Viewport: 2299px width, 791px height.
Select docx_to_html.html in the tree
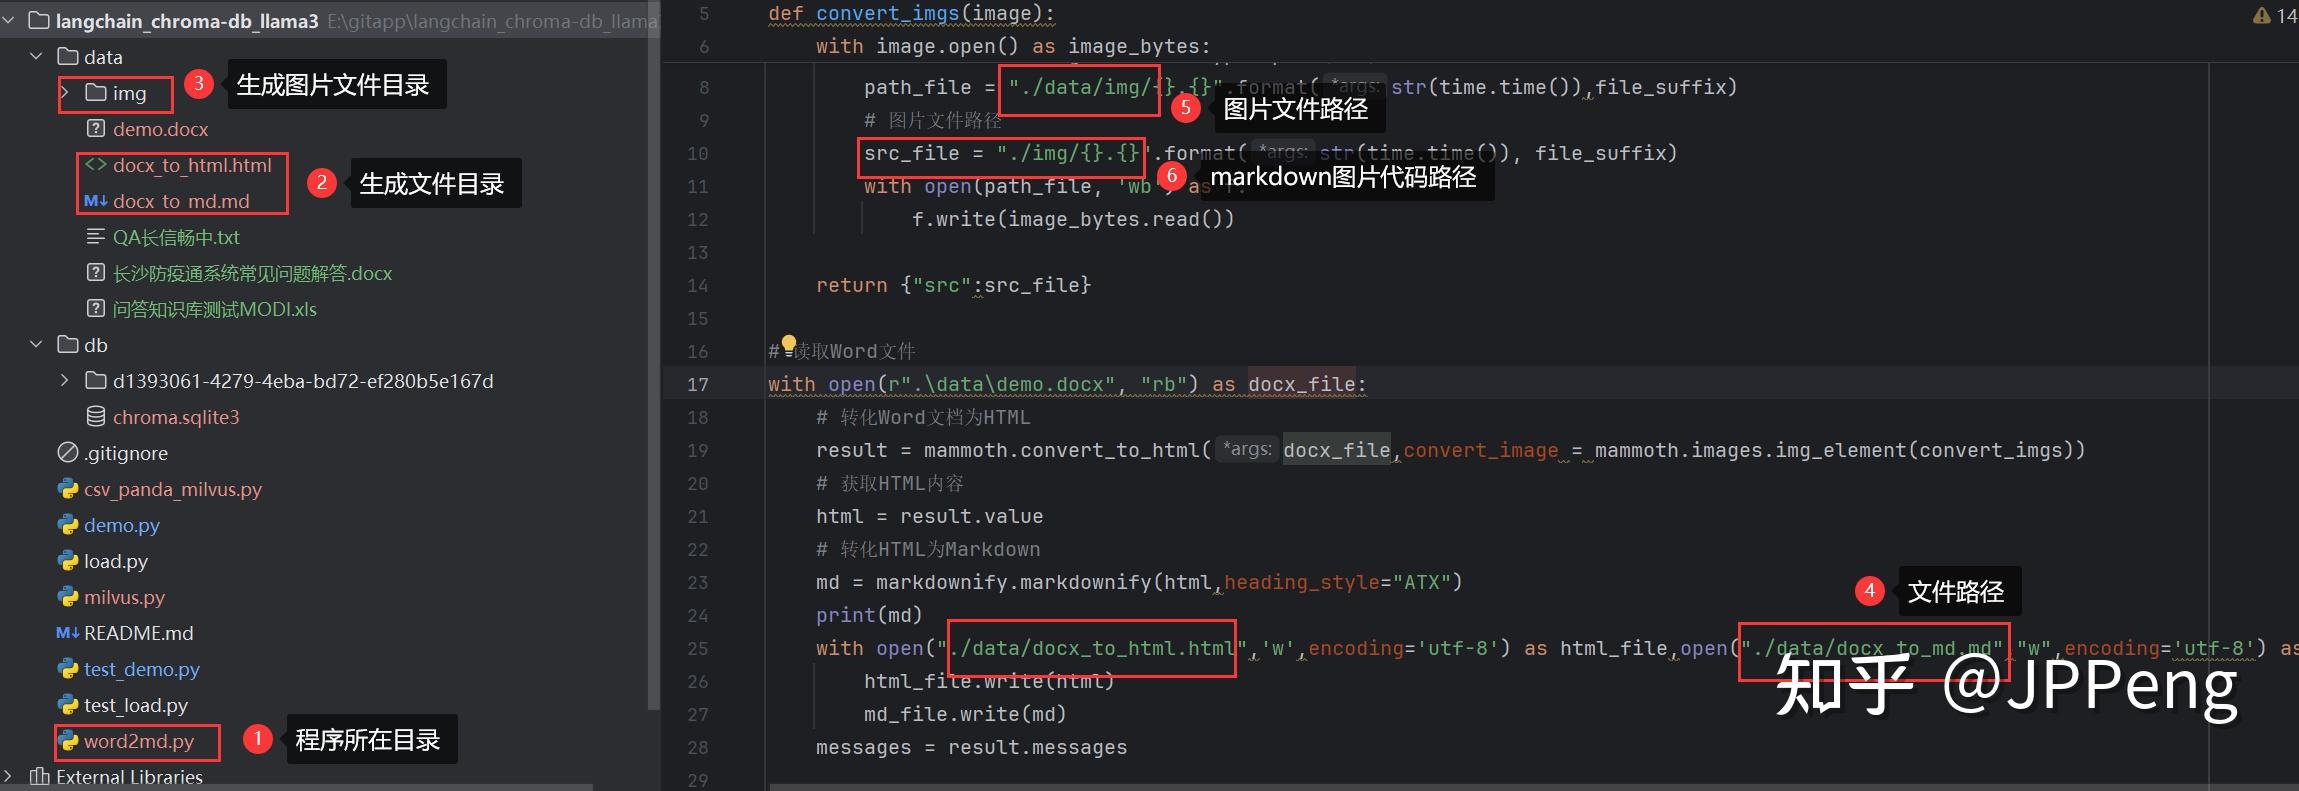coord(192,165)
